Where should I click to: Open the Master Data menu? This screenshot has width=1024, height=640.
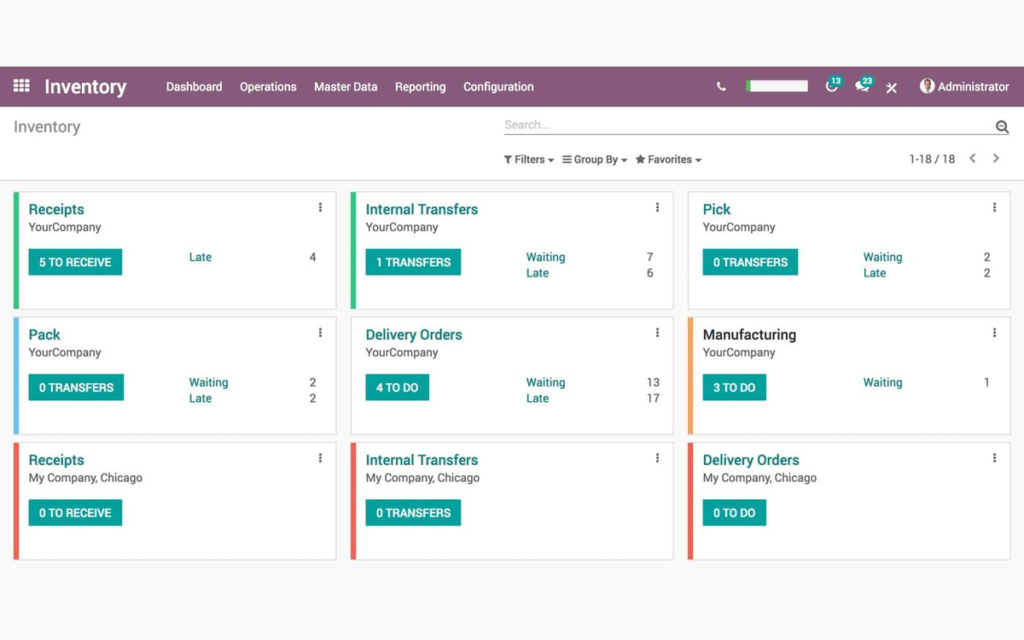[x=345, y=86]
